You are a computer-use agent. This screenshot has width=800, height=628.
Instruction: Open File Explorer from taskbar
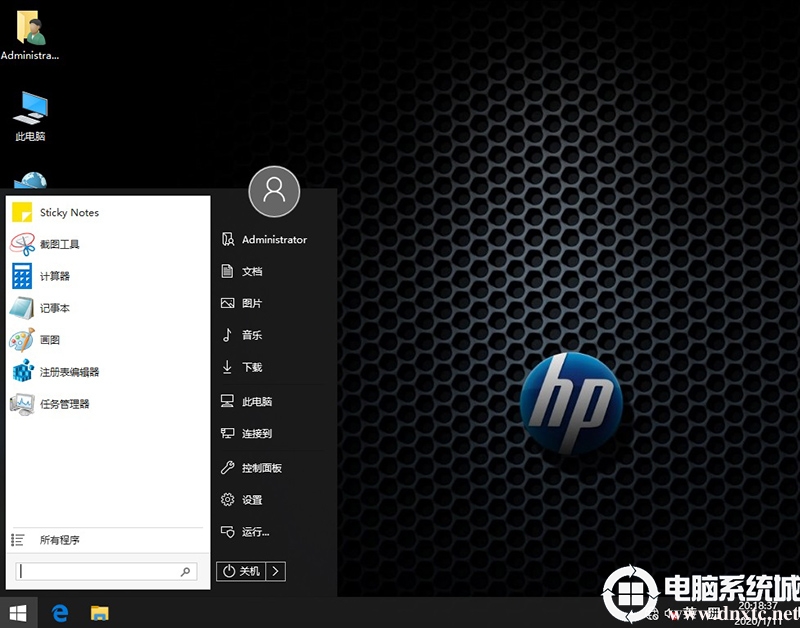(99, 613)
